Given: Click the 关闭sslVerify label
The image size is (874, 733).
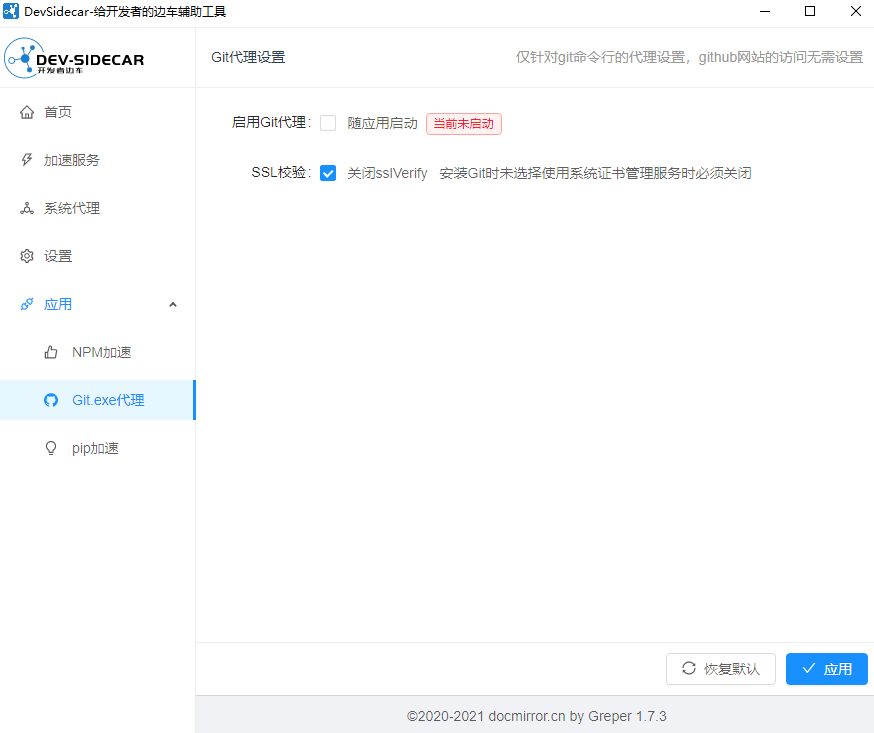Looking at the screenshot, I should pyautogui.click(x=387, y=173).
